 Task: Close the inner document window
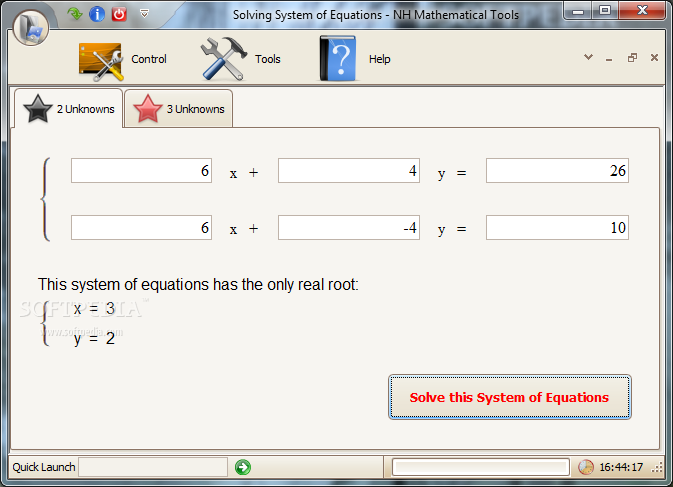coord(654,57)
